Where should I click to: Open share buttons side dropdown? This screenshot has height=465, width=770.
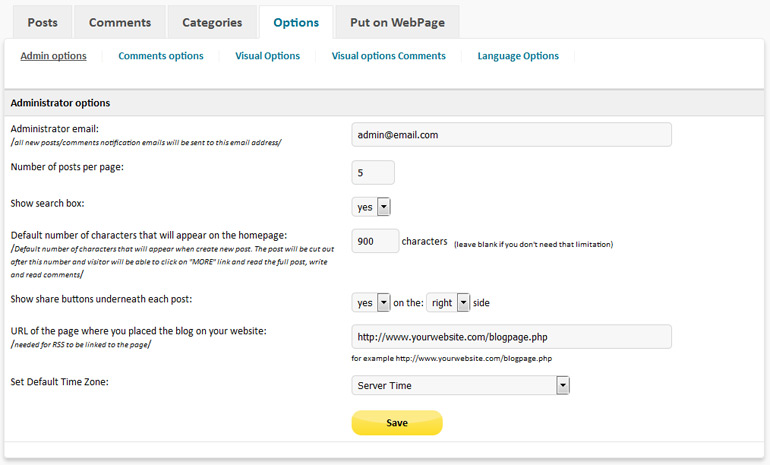tap(448, 302)
